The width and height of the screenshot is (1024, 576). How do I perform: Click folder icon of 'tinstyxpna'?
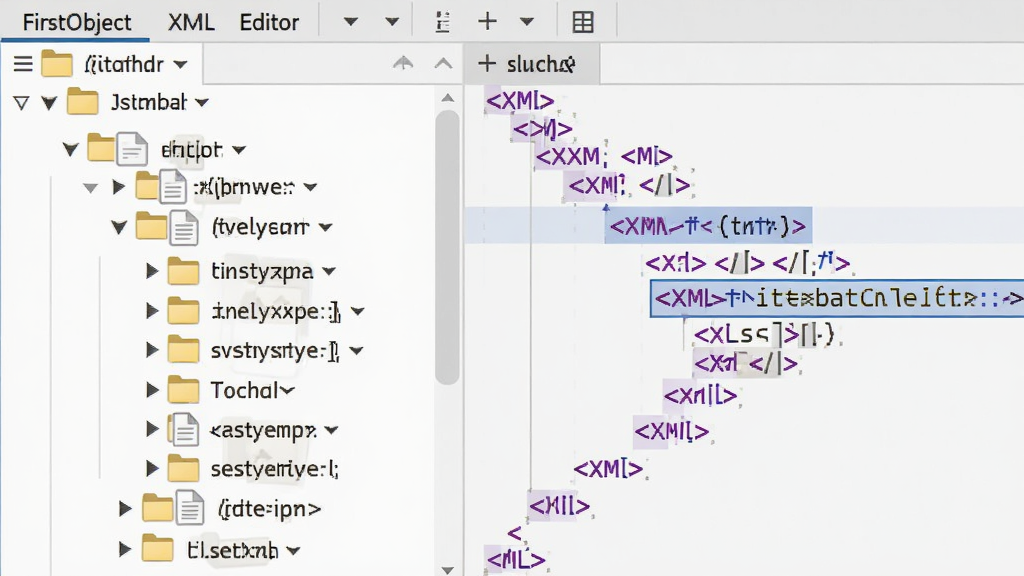coord(184,272)
